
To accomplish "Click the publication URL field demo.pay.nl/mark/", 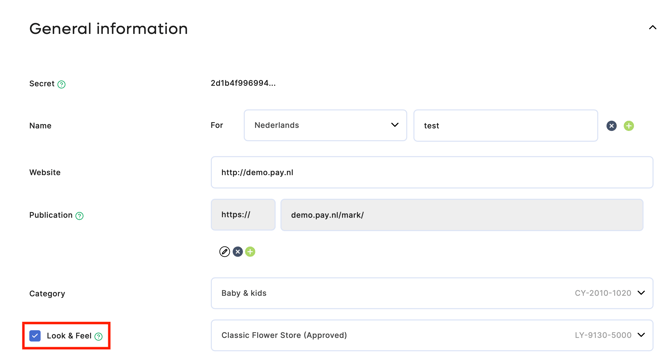I will pyautogui.click(x=461, y=215).
